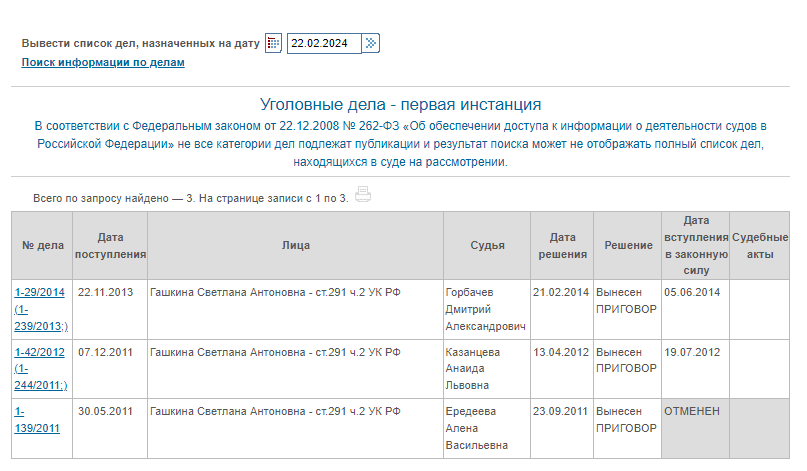
Task: Select the 'Судебные акты' column header
Action: [x=760, y=246]
